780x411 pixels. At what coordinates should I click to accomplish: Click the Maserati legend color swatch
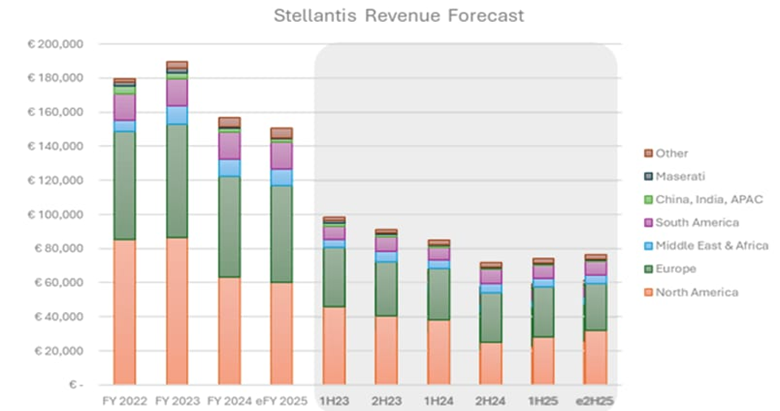click(648, 176)
